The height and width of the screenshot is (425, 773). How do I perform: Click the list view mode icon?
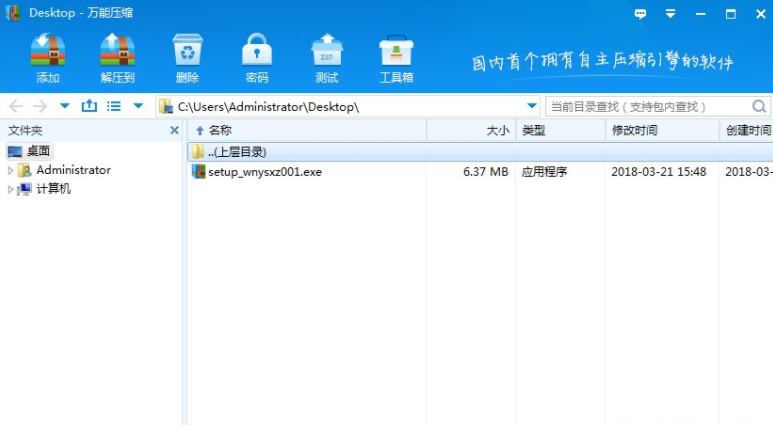pos(114,106)
